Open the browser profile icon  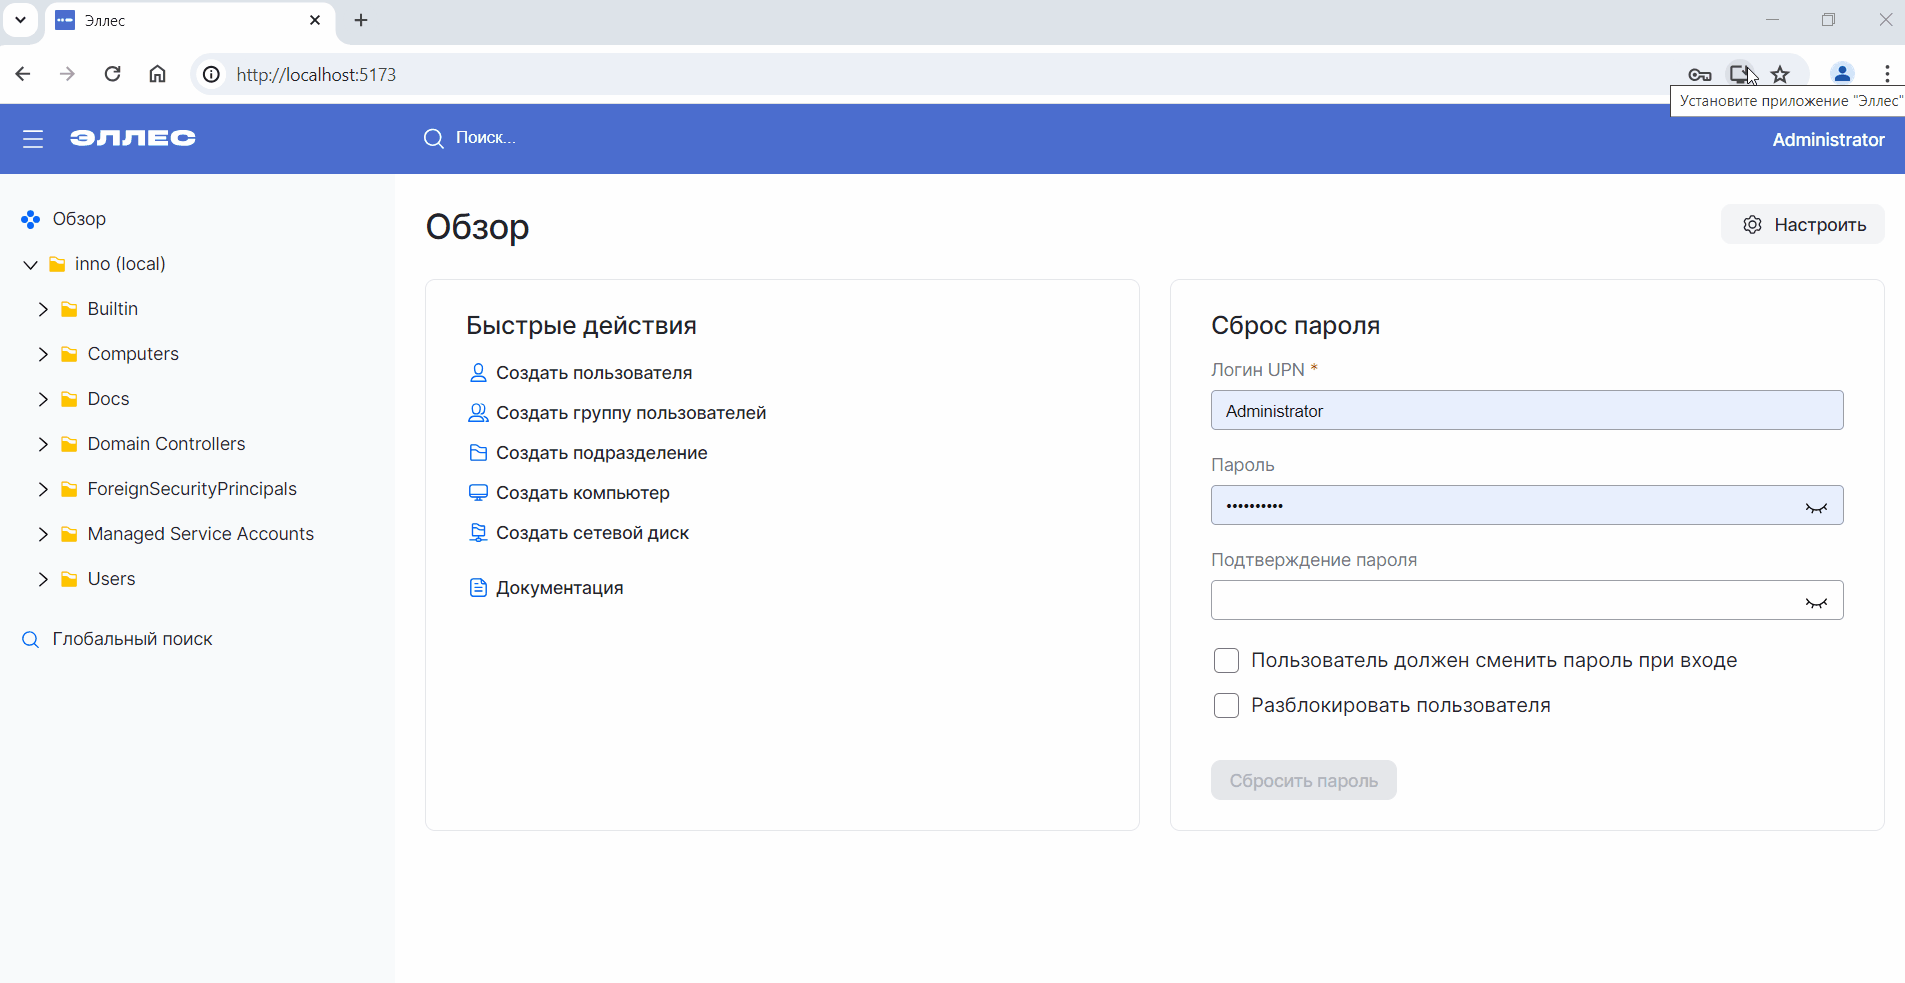(1841, 74)
